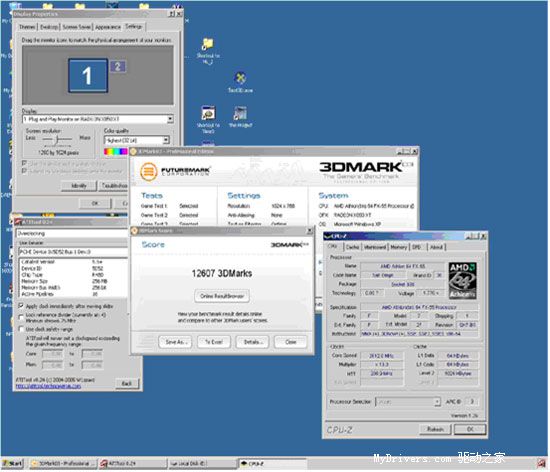Click the Core maximum frequency field
The image size is (550, 472).
point(92,354)
